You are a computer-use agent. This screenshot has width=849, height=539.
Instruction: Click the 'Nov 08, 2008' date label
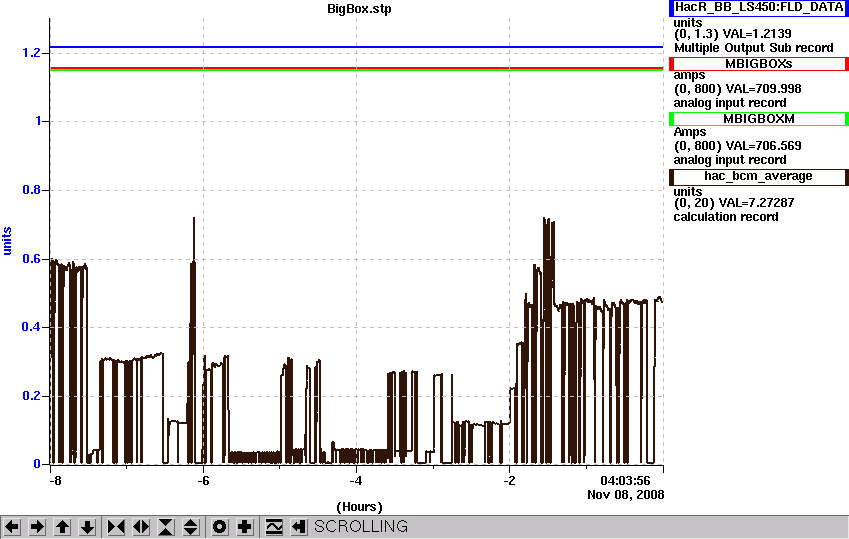coord(625,495)
